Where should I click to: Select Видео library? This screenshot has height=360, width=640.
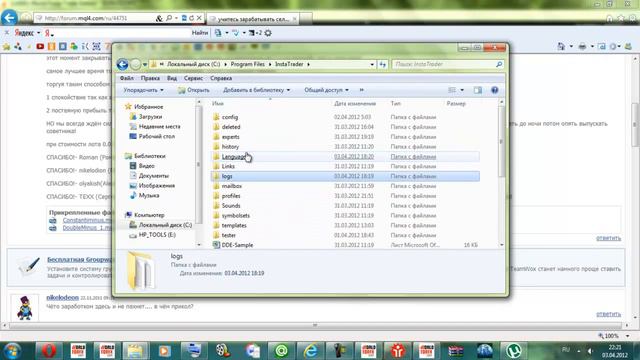pos(146,166)
